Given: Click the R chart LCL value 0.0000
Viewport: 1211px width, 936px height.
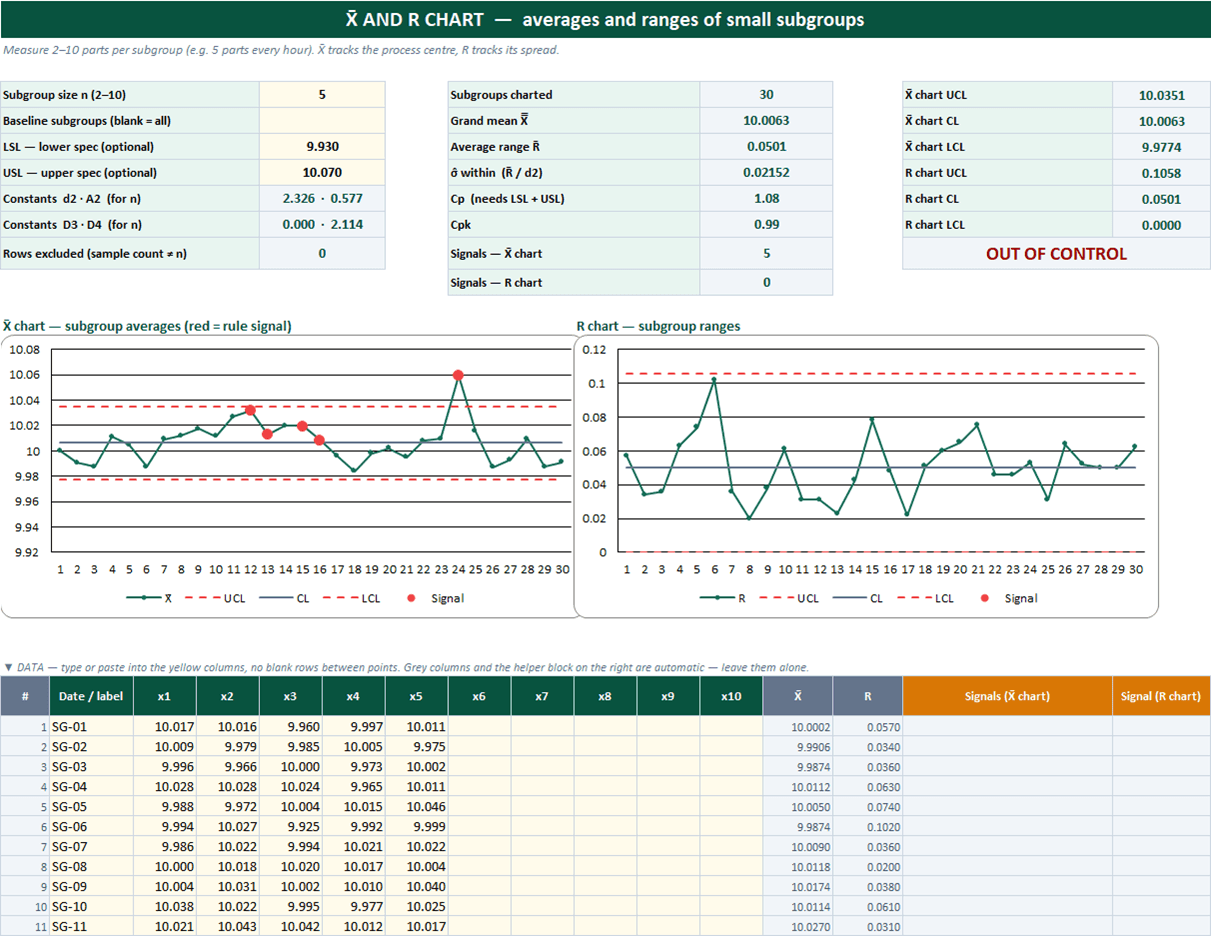Looking at the screenshot, I should pyautogui.click(x=1161, y=225).
